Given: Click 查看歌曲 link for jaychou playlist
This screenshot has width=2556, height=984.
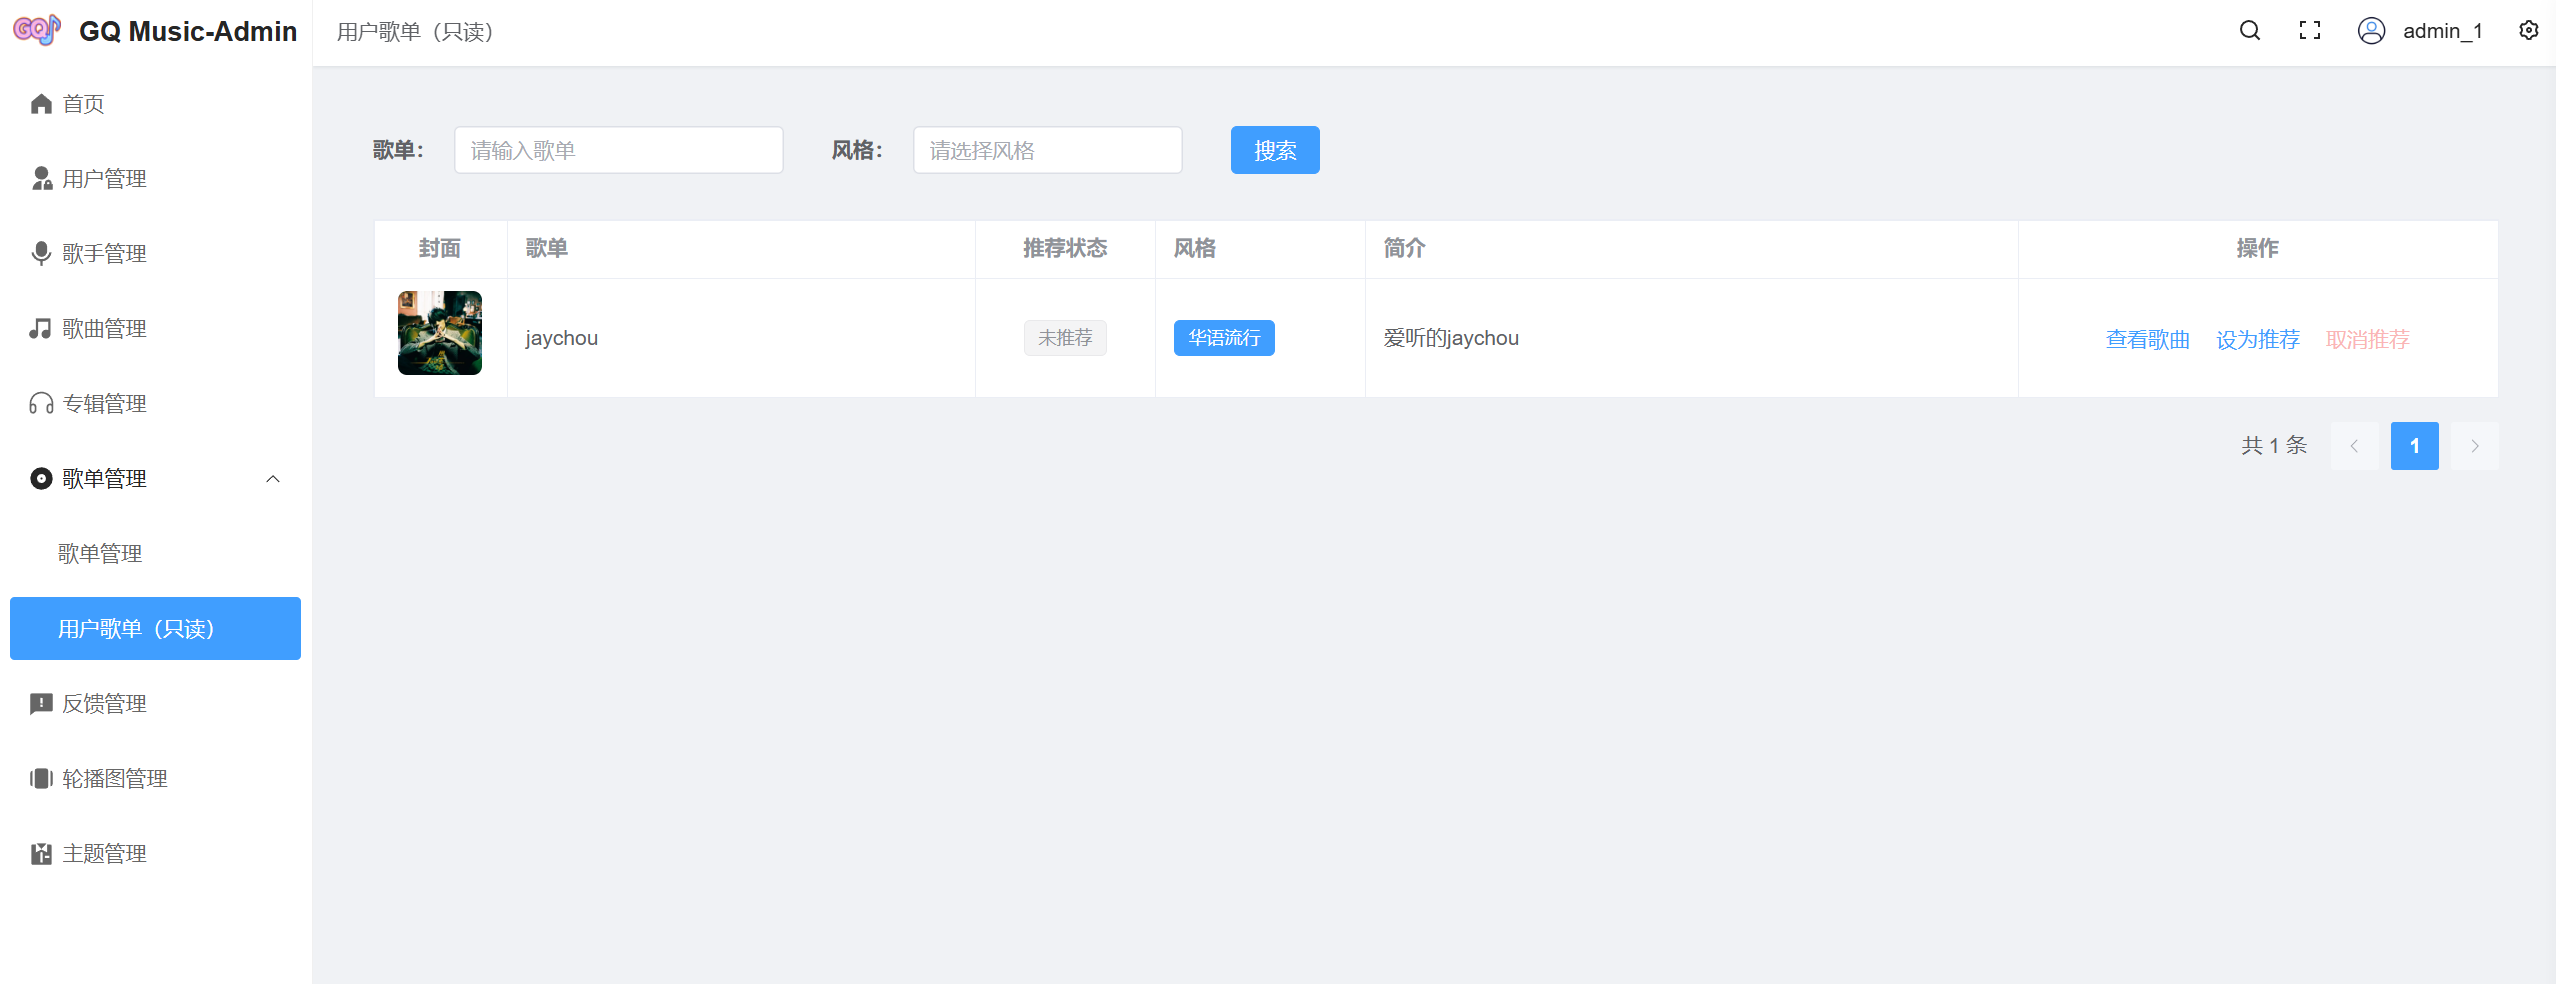Looking at the screenshot, I should coord(2147,340).
